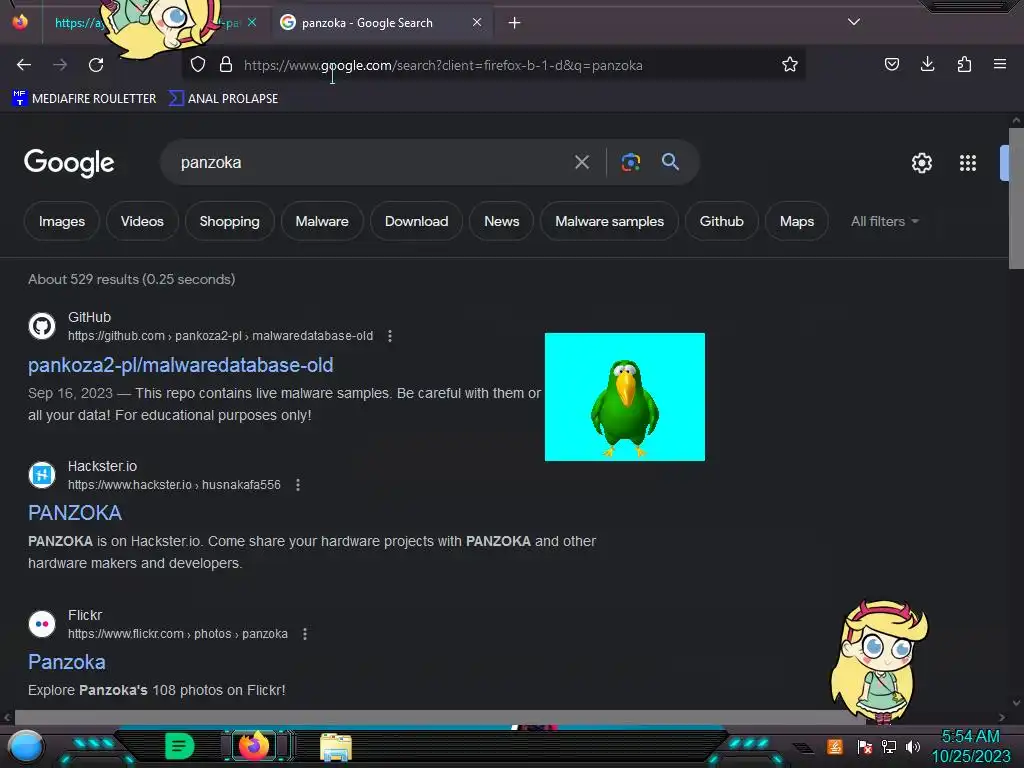Search by image with Google Lens
1024x768 pixels.
tap(630, 162)
